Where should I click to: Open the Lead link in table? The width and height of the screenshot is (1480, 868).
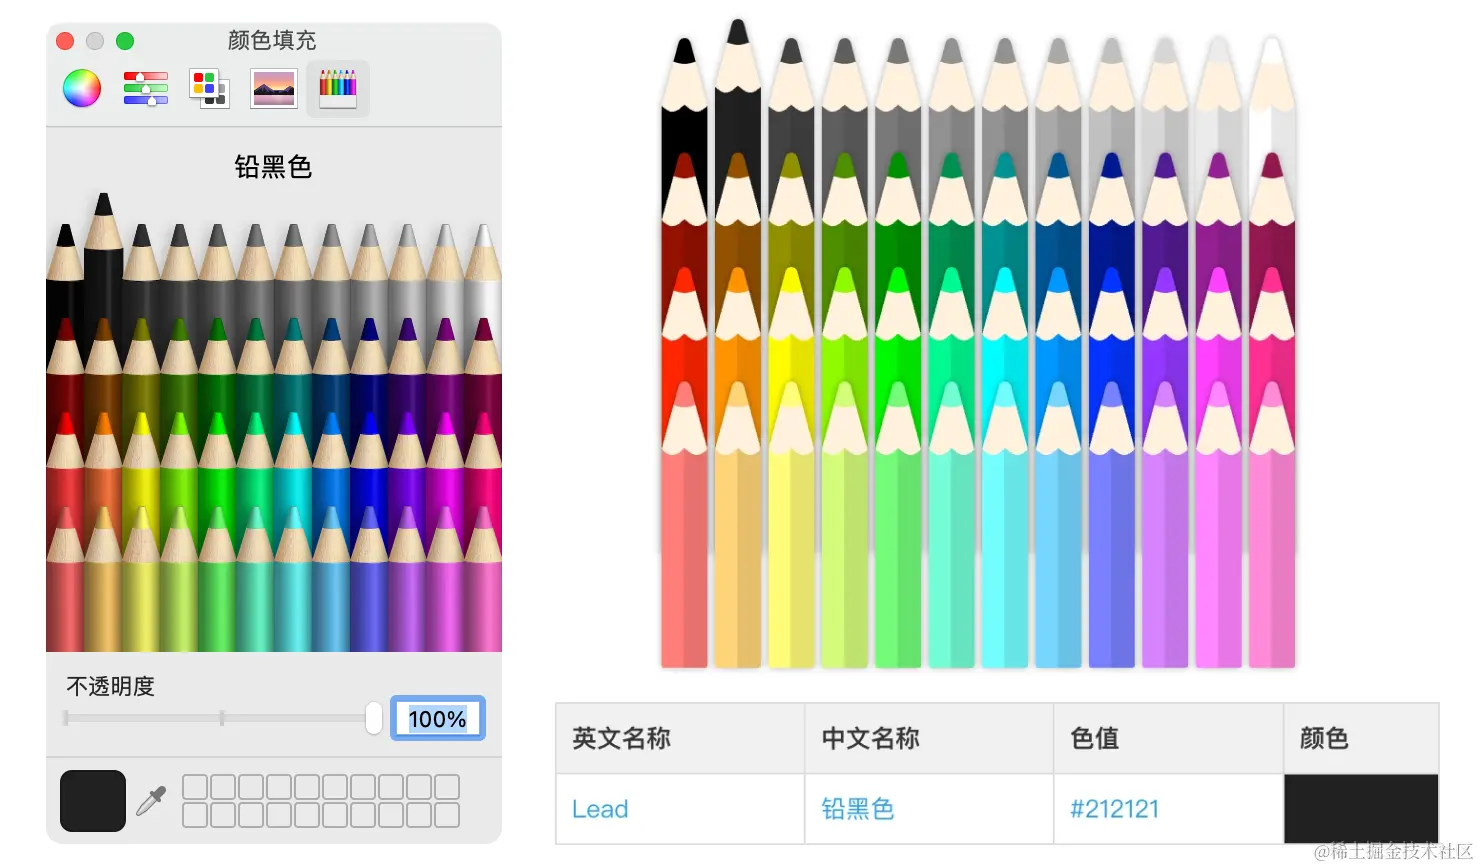[x=600, y=809]
